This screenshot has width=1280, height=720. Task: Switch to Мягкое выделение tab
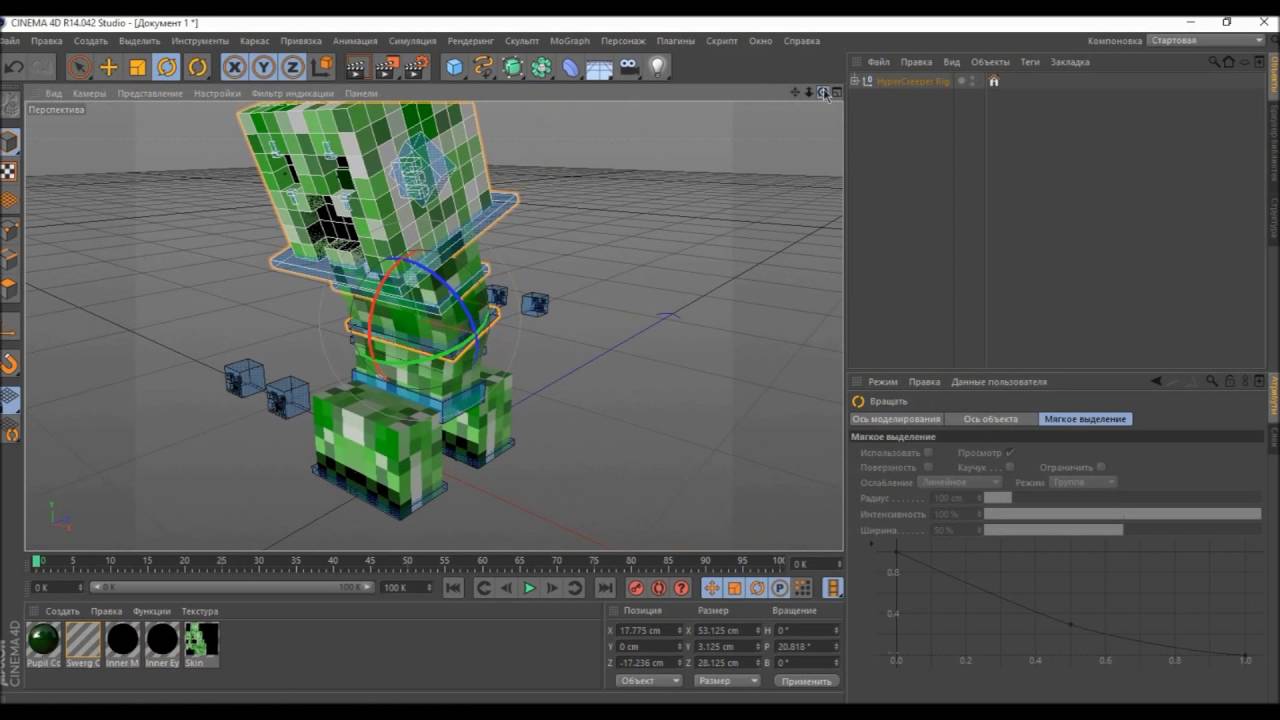(1085, 419)
